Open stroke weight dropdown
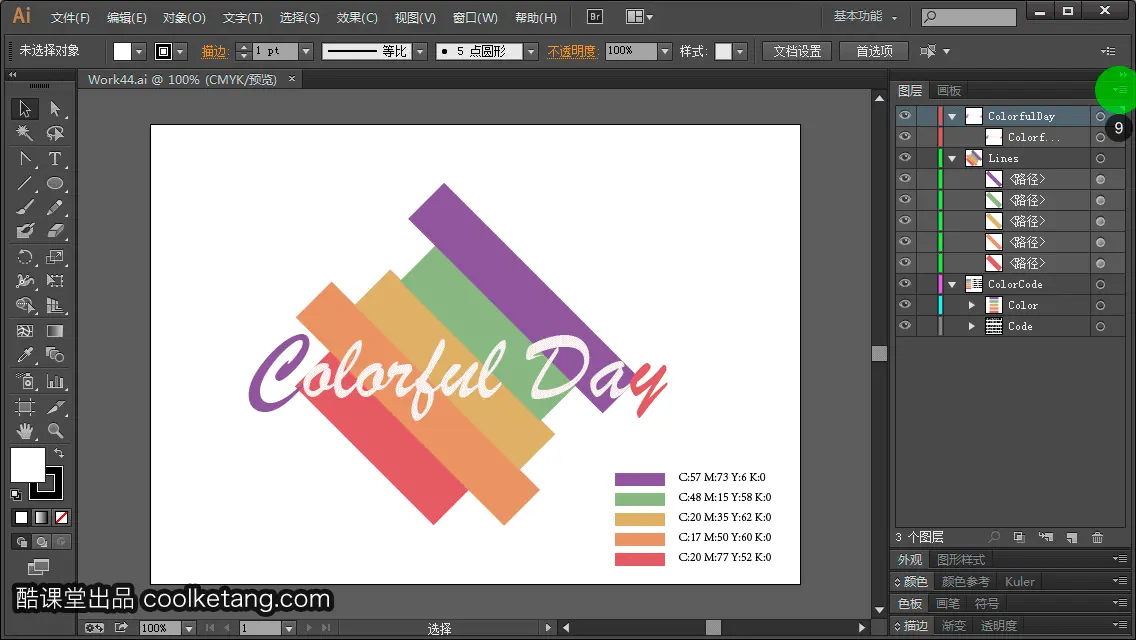 pos(306,51)
